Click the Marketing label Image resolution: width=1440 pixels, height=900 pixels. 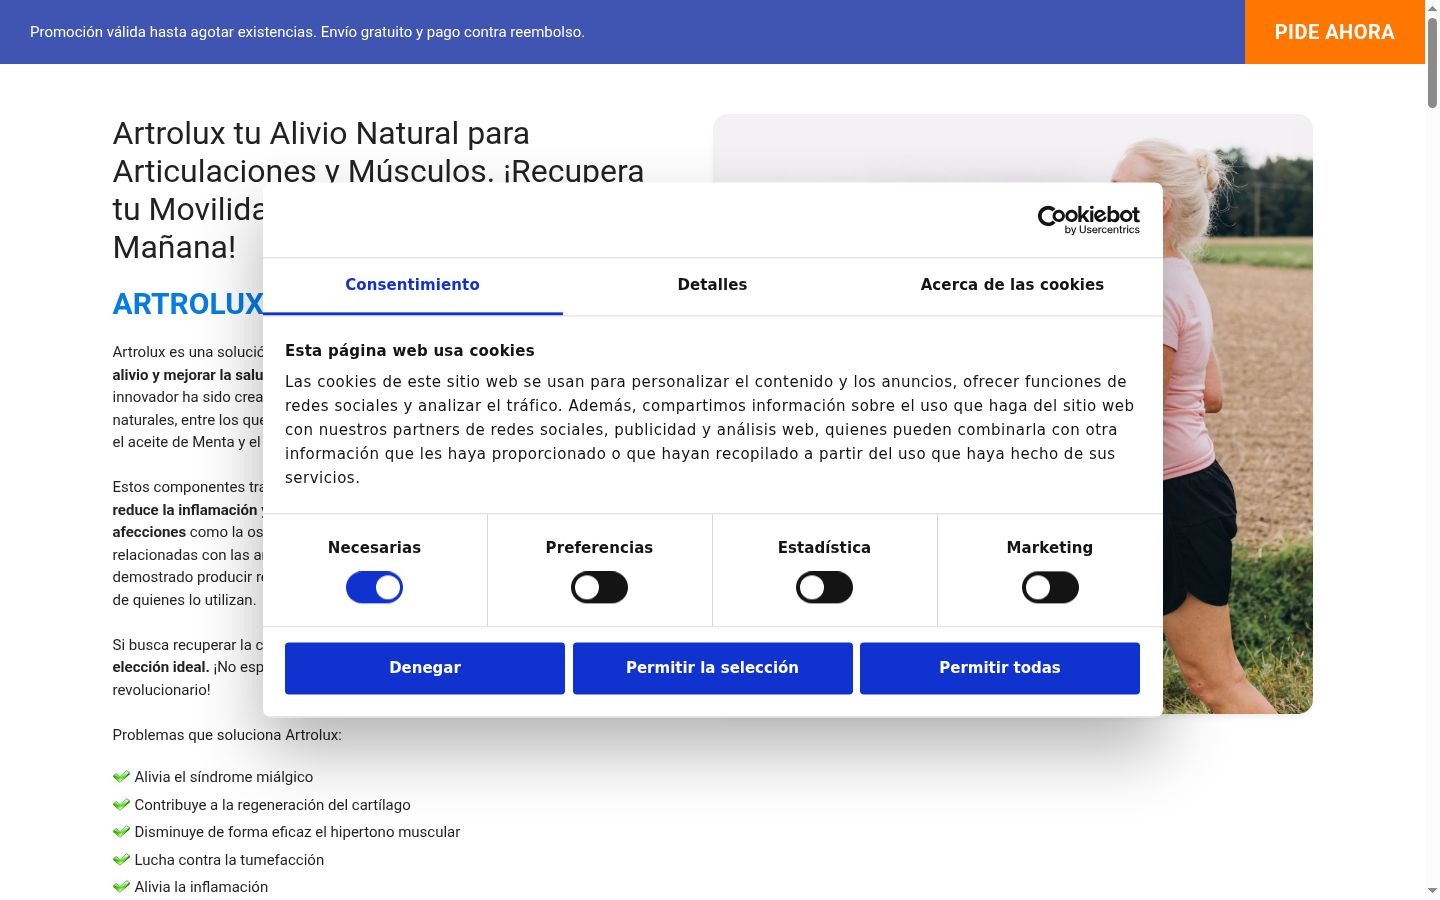coord(1050,548)
